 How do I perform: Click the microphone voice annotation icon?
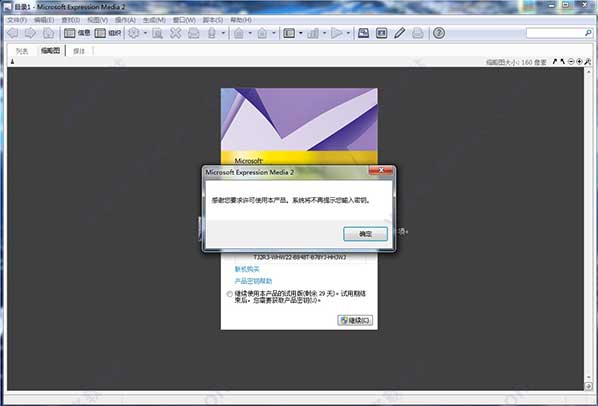coord(212,33)
